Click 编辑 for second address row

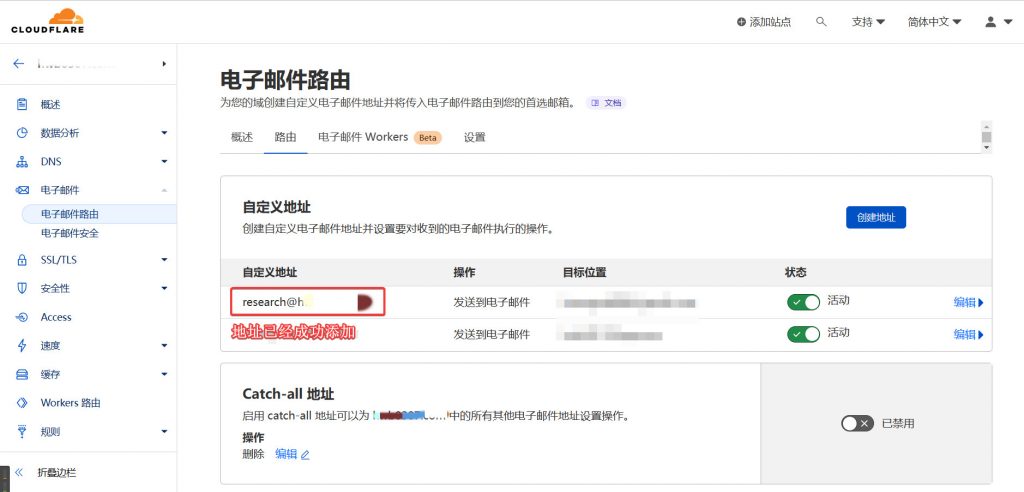pyautogui.click(x=968, y=335)
